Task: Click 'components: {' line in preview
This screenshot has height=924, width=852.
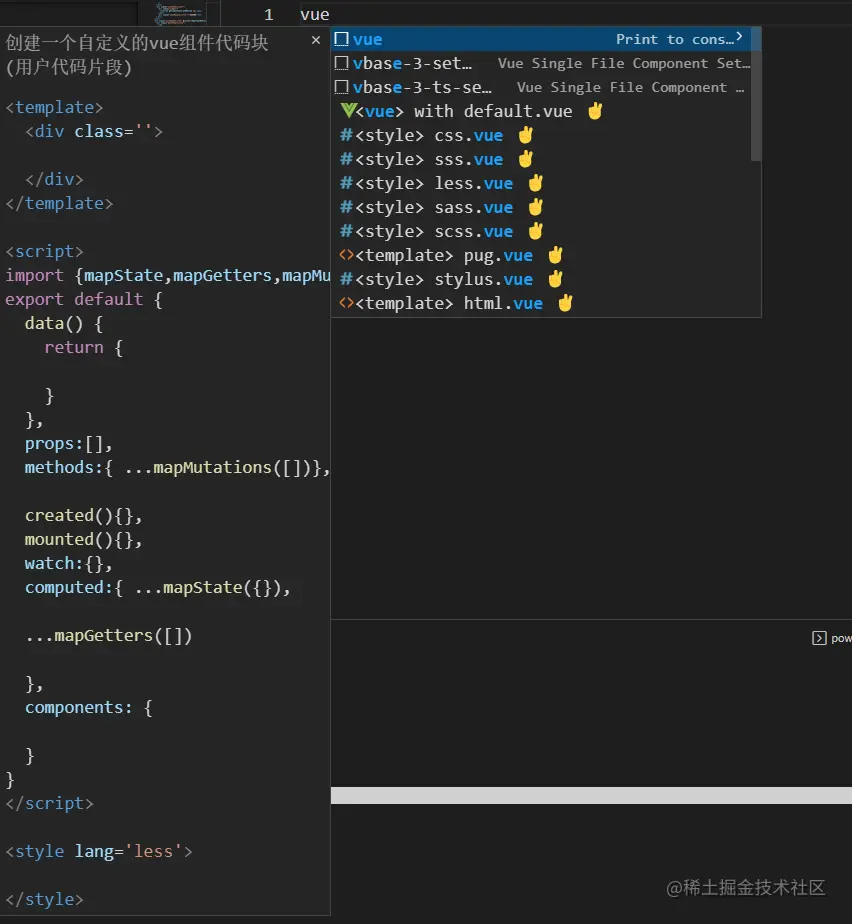Action: pos(88,708)
